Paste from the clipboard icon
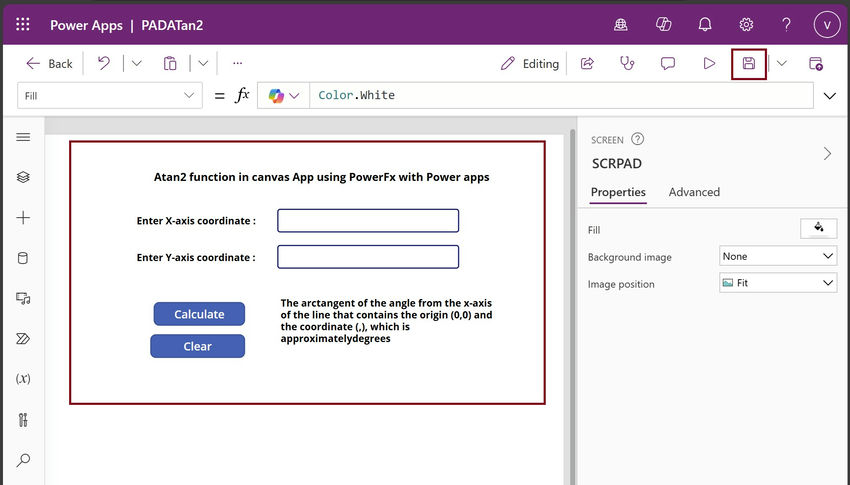 170,63
